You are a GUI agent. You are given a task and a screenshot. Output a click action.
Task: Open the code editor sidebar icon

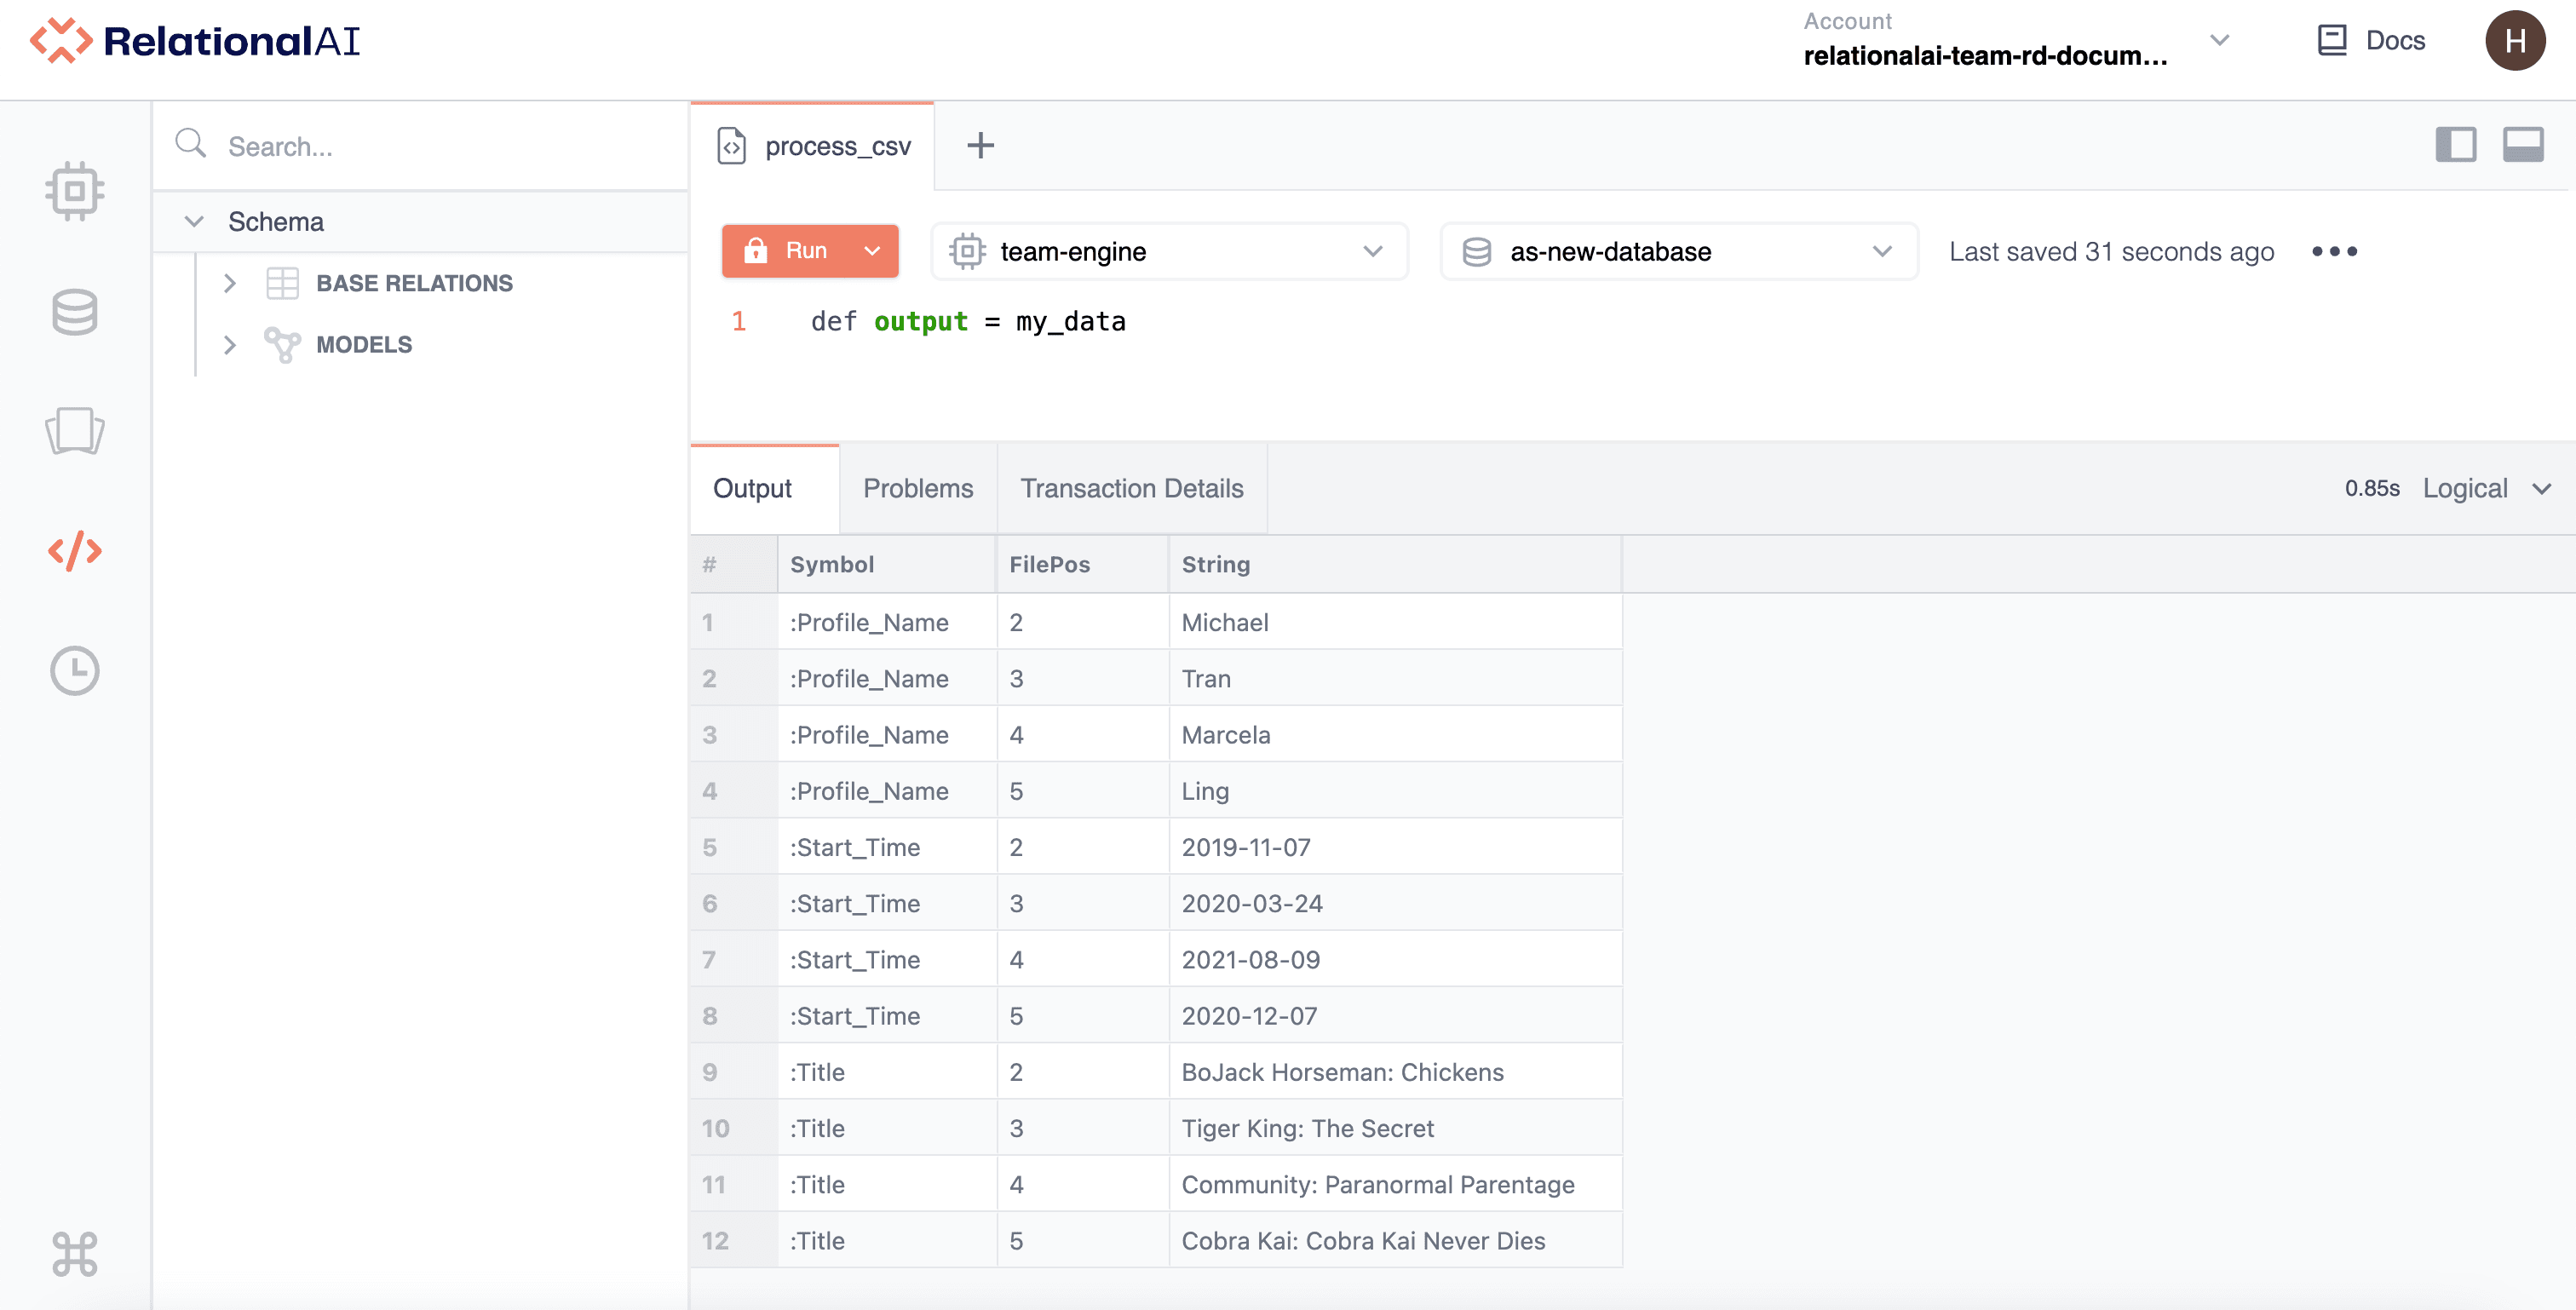click(75, 551)
